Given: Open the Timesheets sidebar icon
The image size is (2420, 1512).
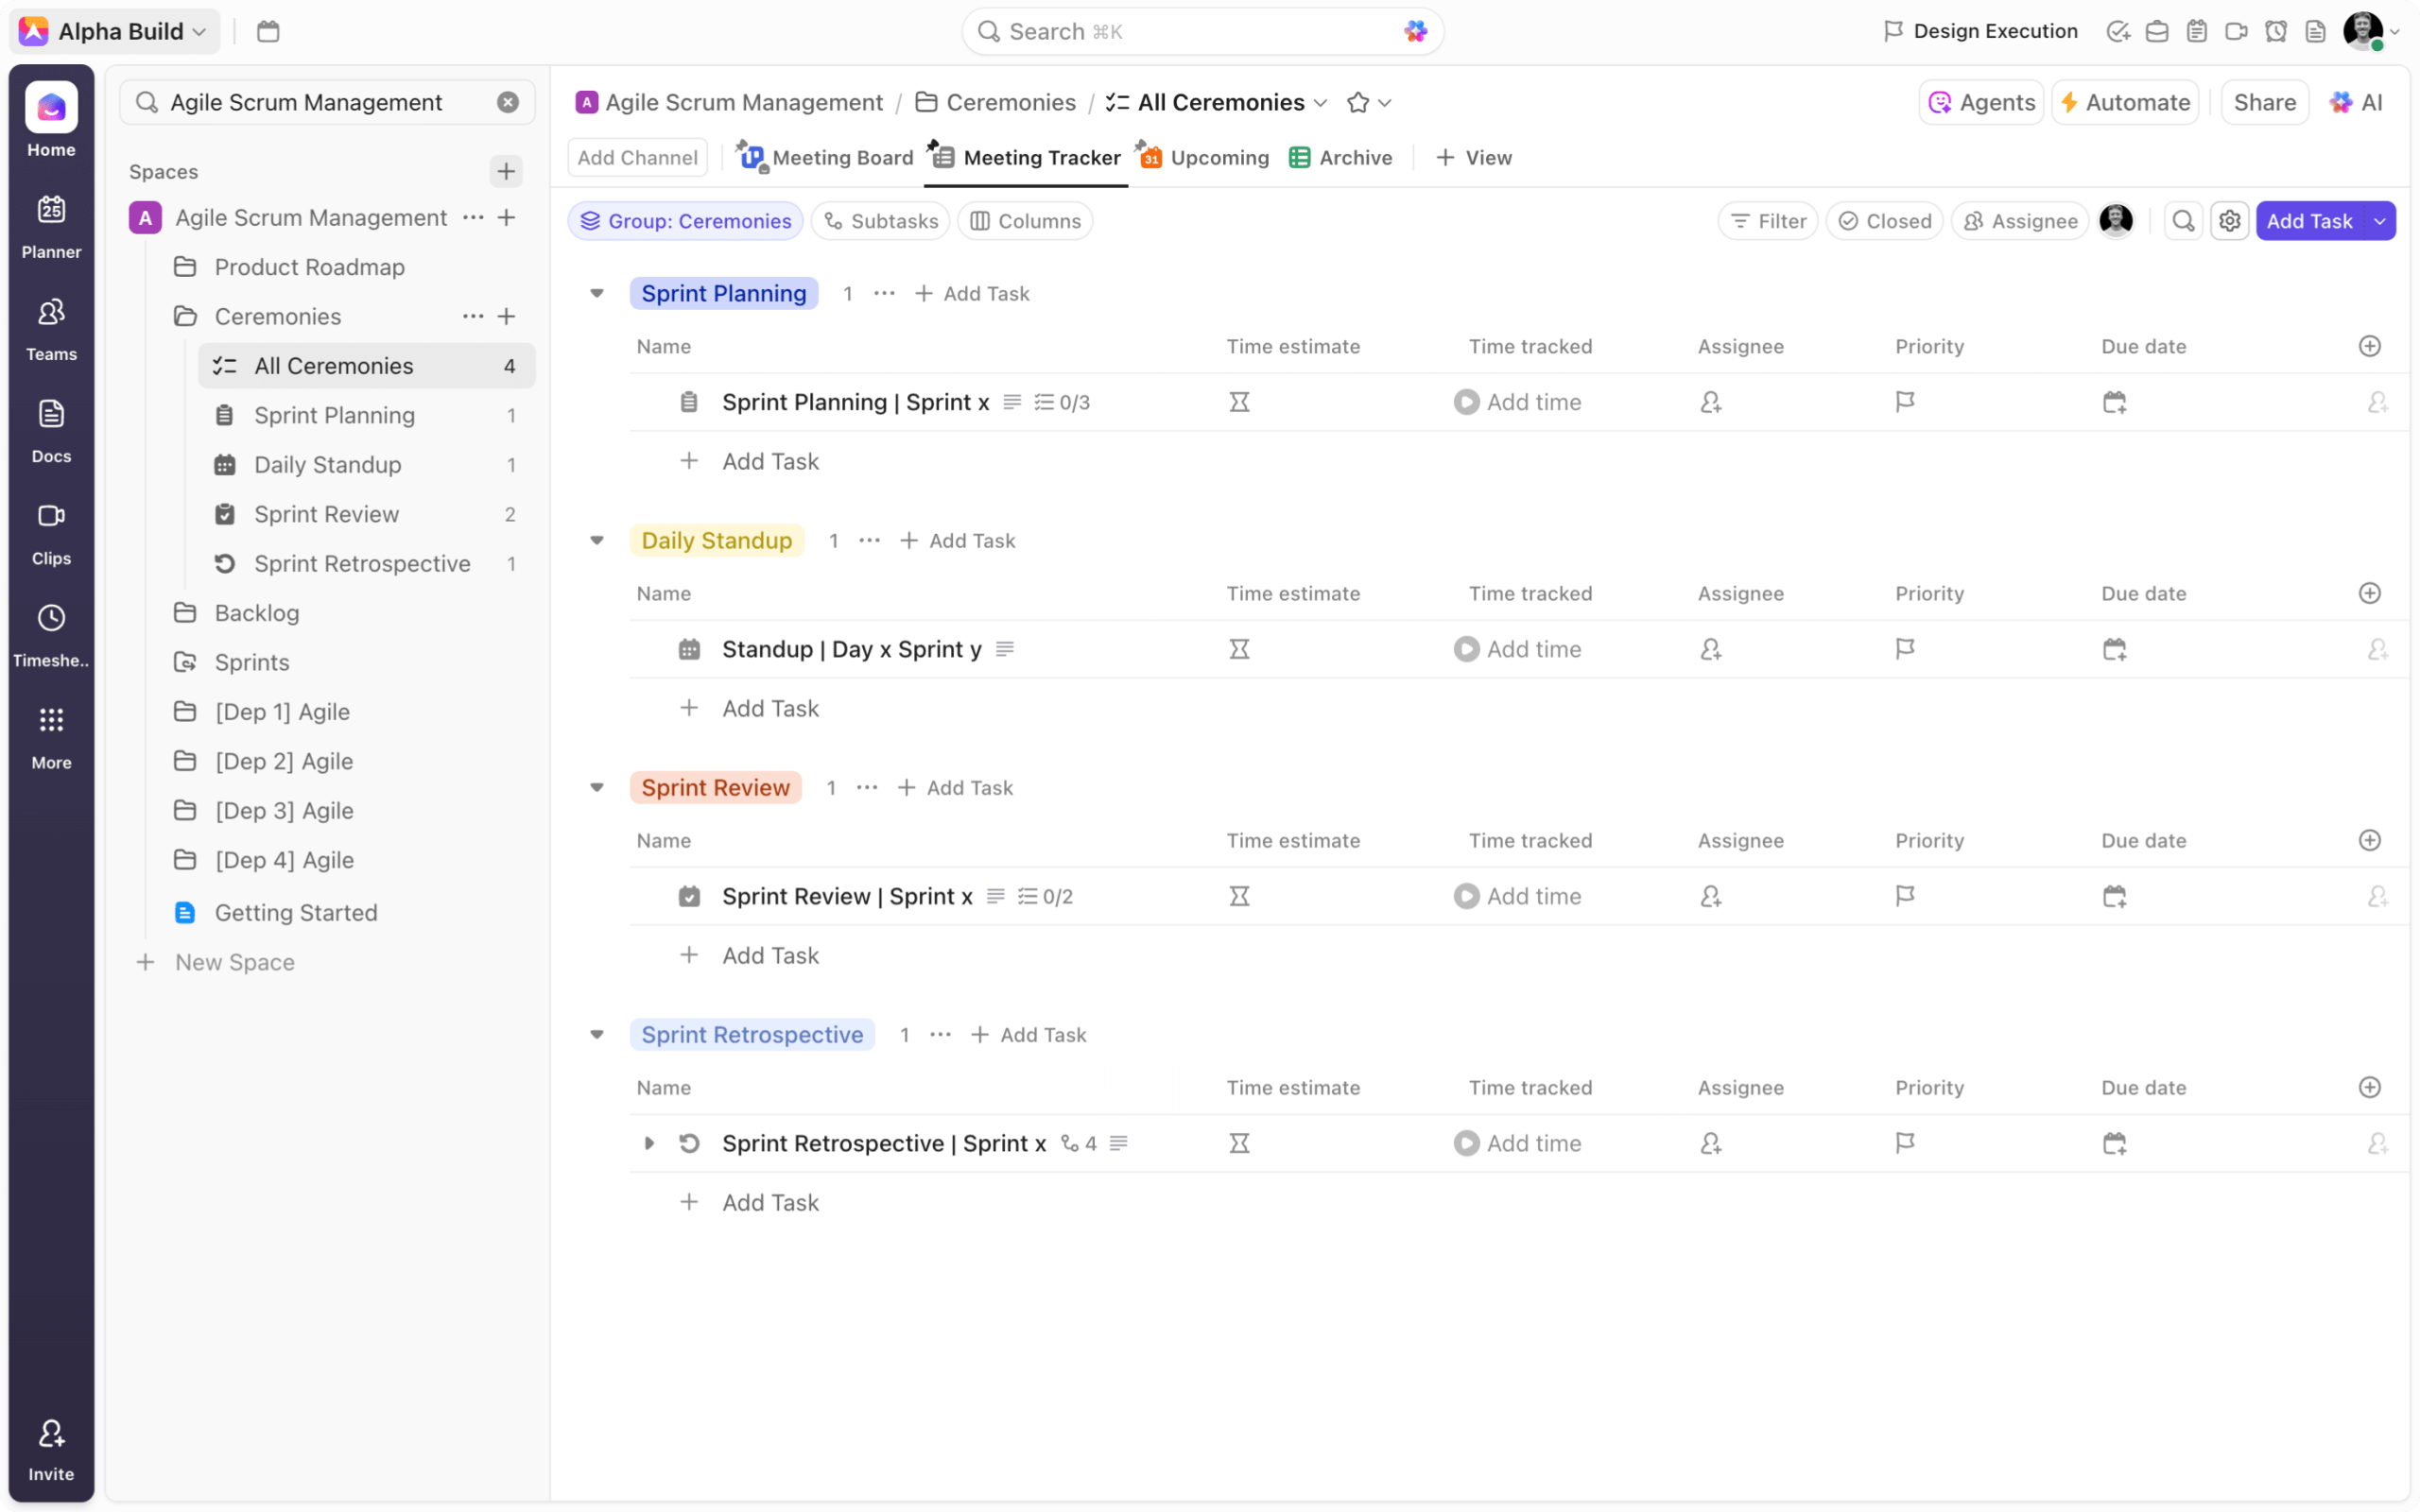Looking at the screenshot, I should pyautogui.click(x=51, y=634).
